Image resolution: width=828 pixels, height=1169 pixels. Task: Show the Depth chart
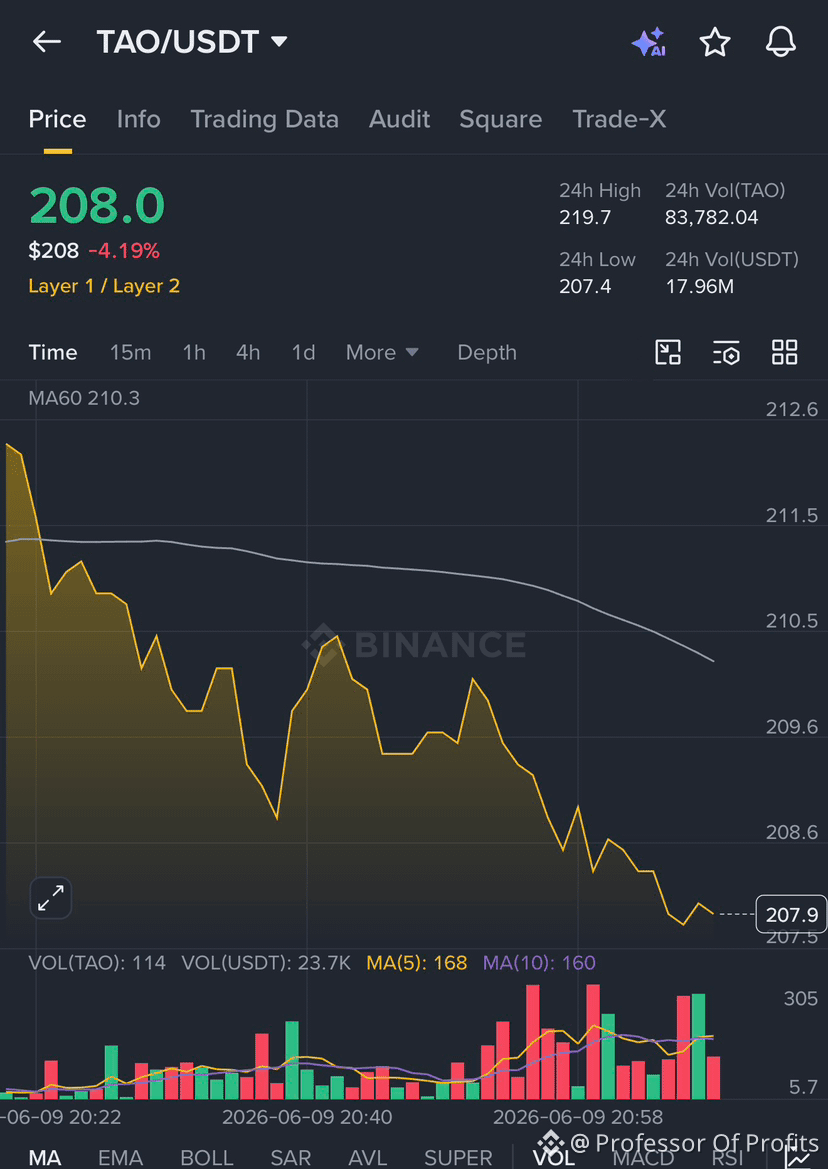487,353
